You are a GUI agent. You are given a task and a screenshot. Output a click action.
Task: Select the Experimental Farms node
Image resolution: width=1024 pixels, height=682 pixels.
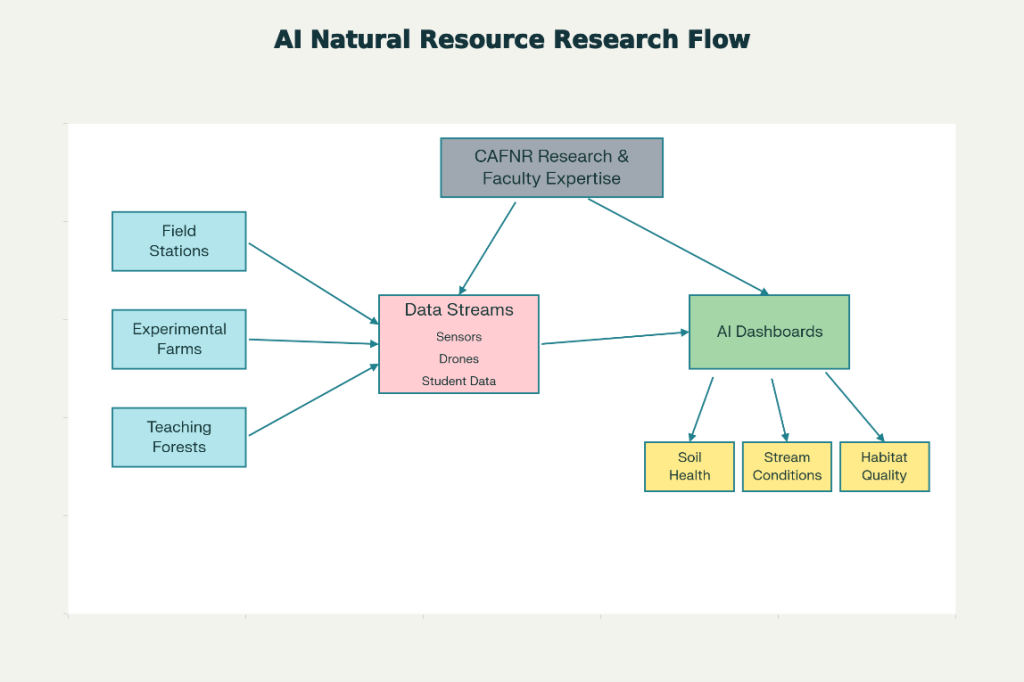(x=179, y=339)
